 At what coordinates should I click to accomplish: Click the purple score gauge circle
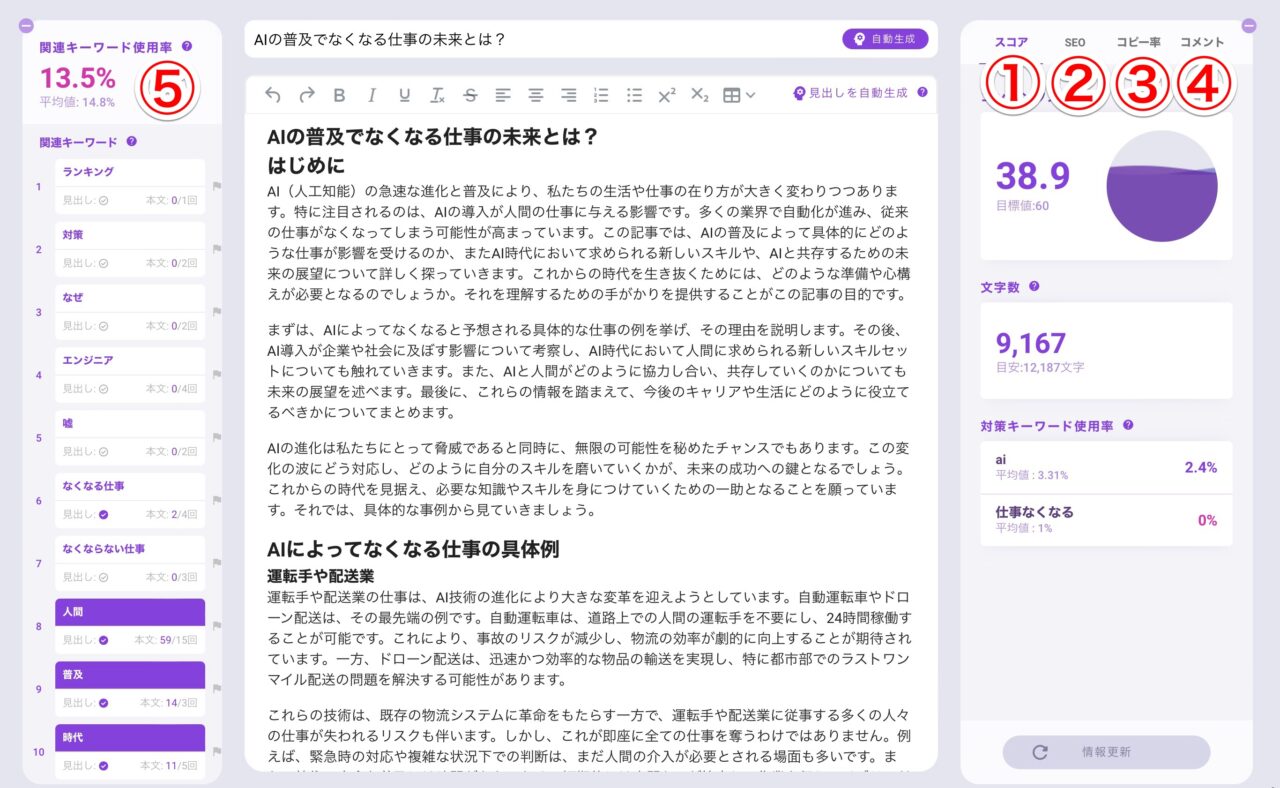tap(1161, 186)
